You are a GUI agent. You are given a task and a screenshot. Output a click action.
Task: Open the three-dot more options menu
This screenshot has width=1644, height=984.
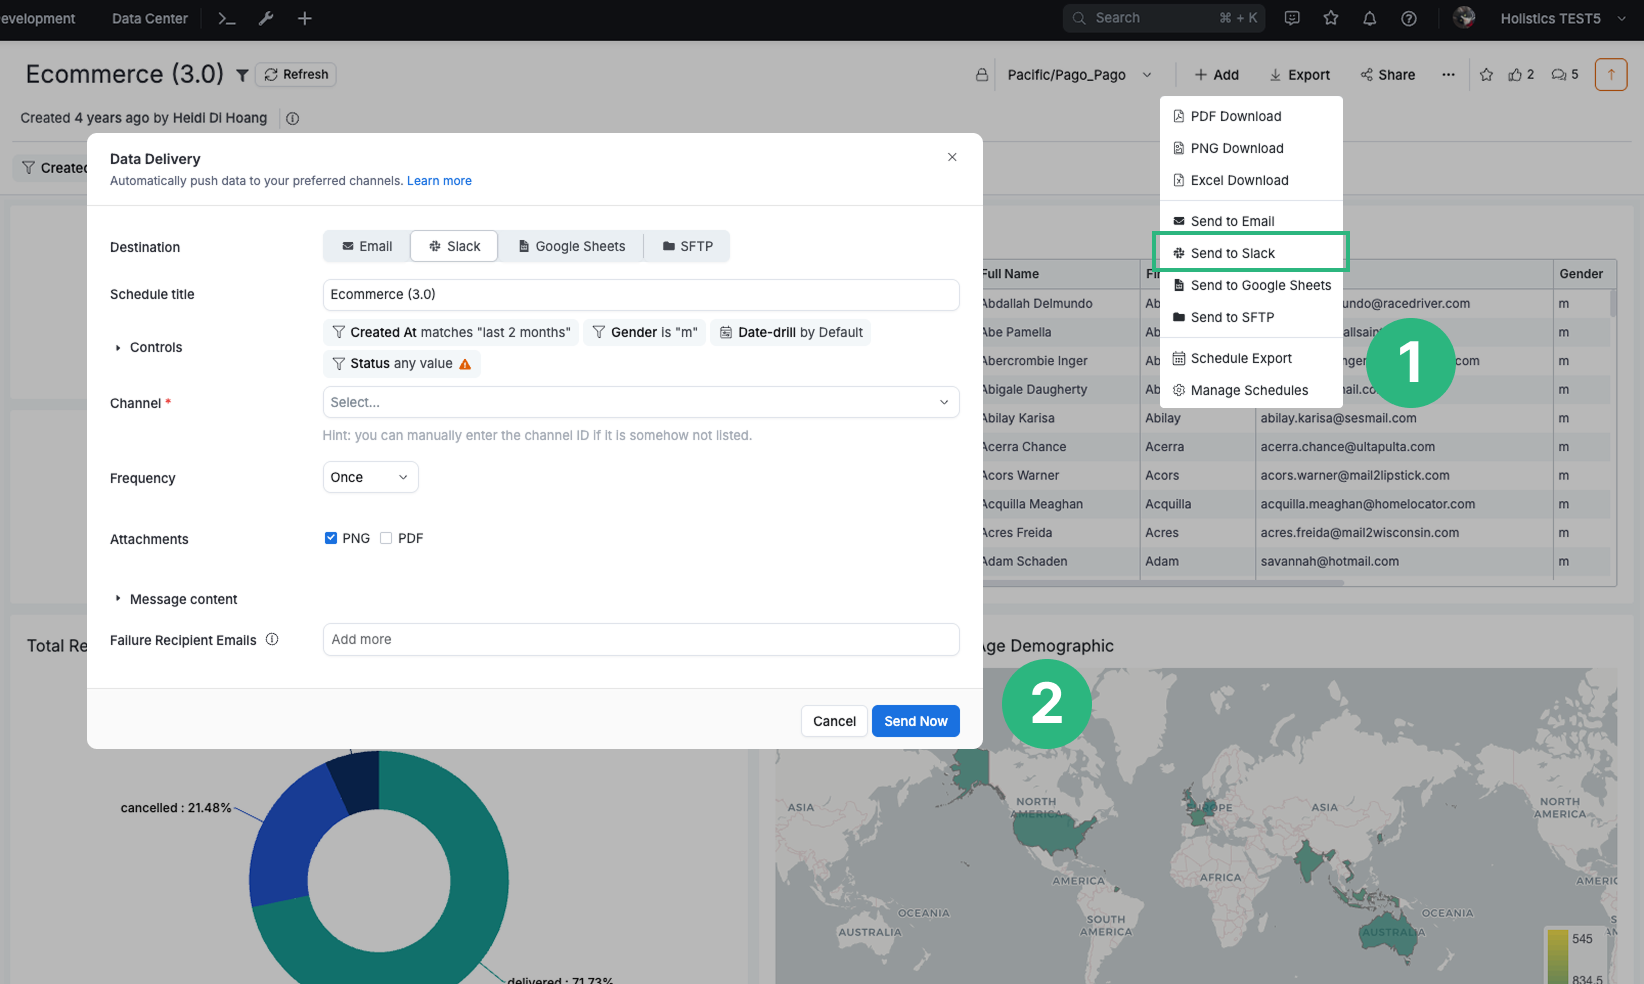[x=1448, y=75]
